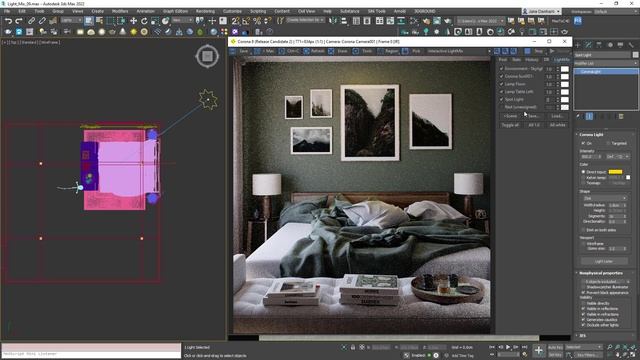640x360 pixels.
Task: Switch to the Post tab in frame buffer
Action: (x=503, y=60)
